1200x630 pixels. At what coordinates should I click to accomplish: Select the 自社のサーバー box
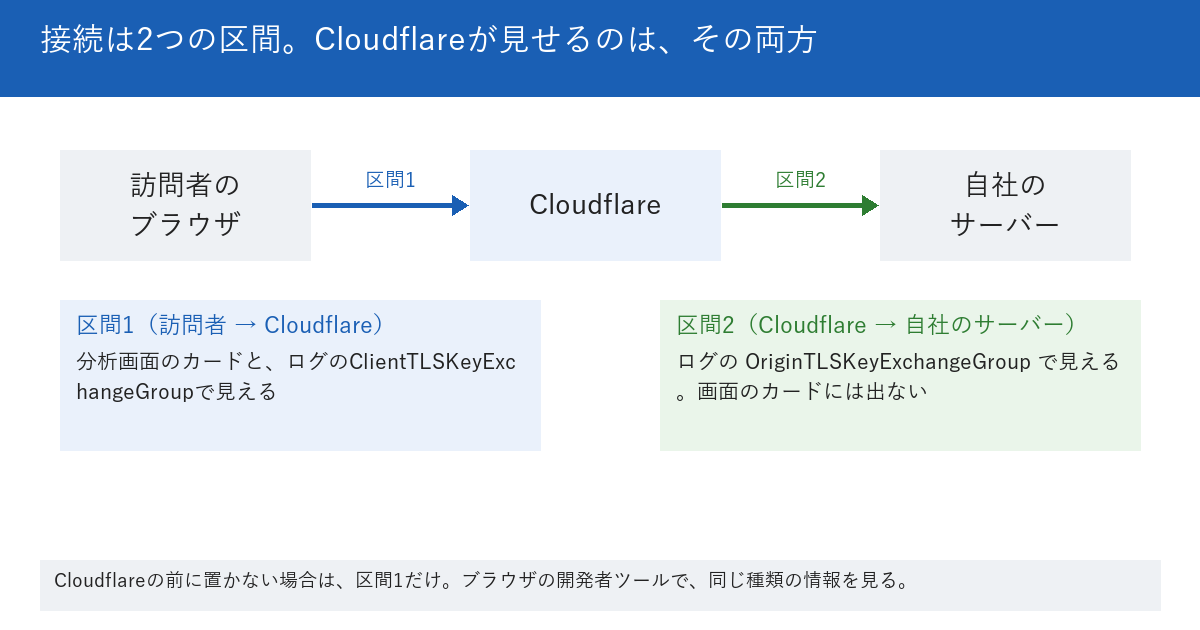coord(1005,205)
